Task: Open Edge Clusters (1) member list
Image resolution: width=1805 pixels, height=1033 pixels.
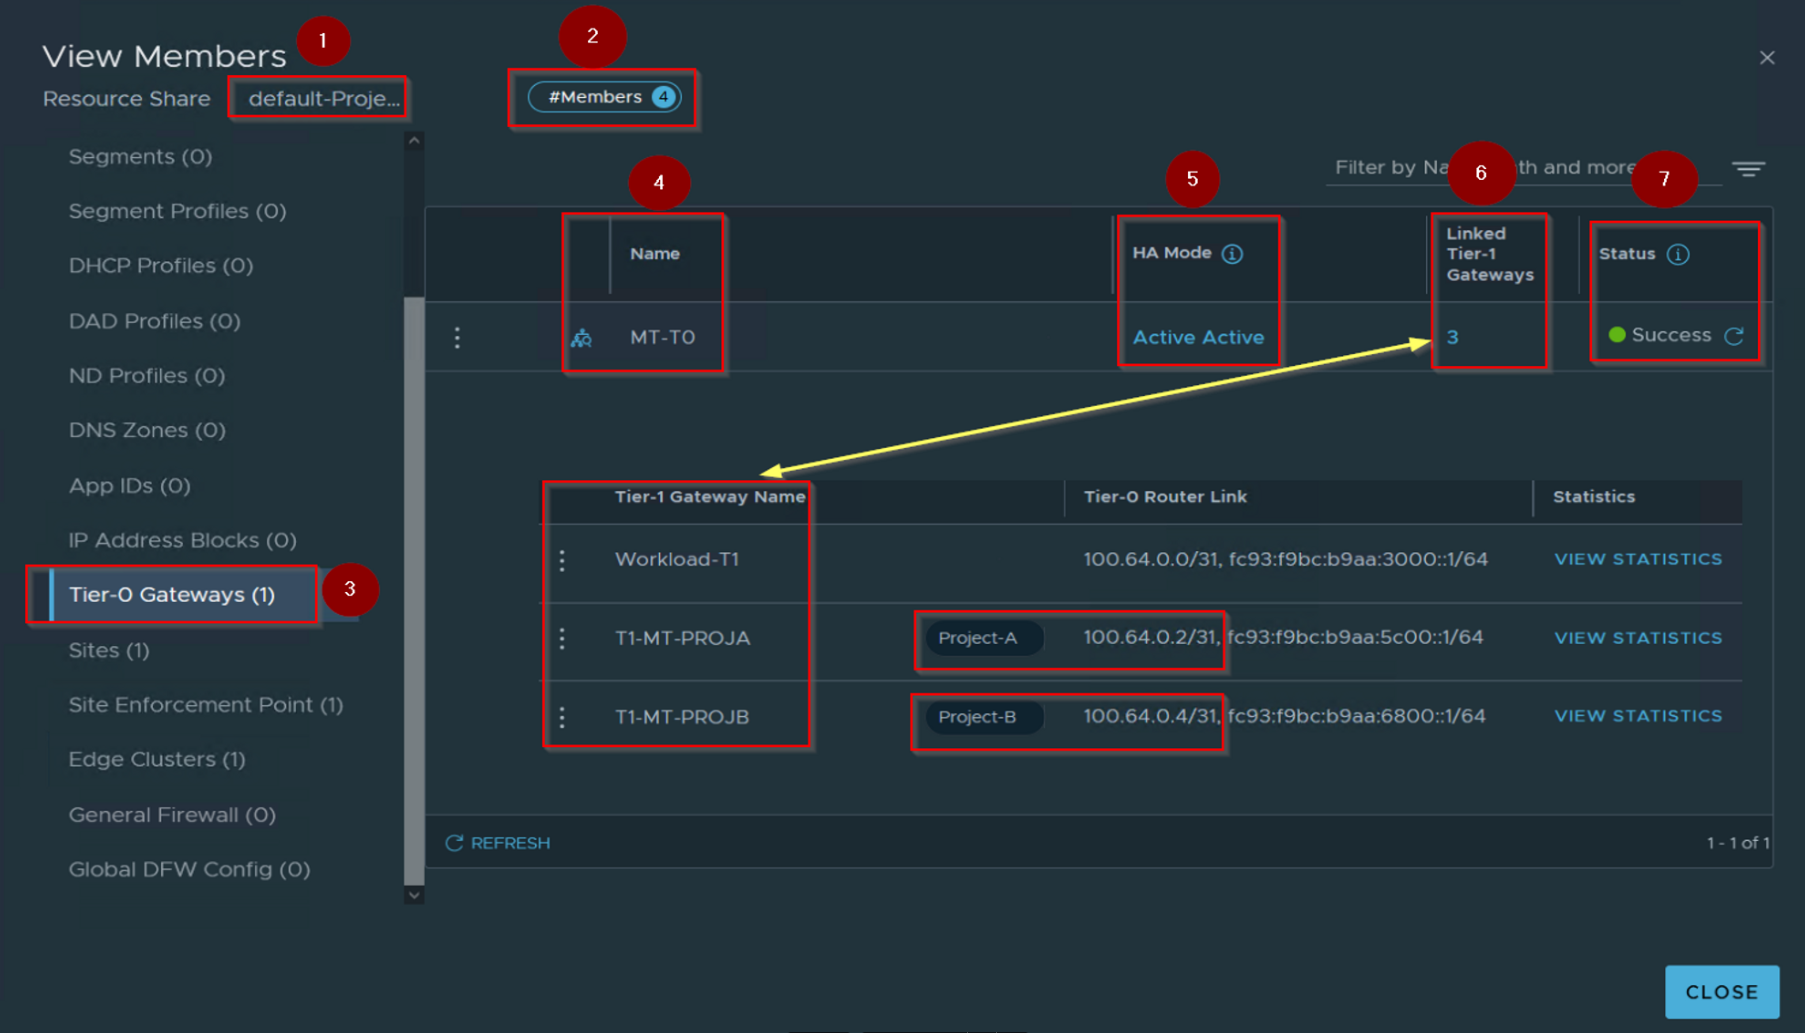Action: pos(157,759)
